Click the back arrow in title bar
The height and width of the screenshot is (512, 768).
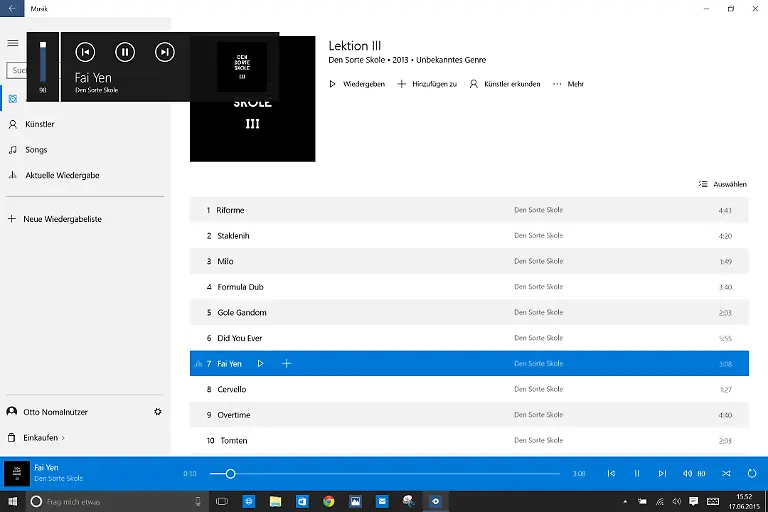12,8
